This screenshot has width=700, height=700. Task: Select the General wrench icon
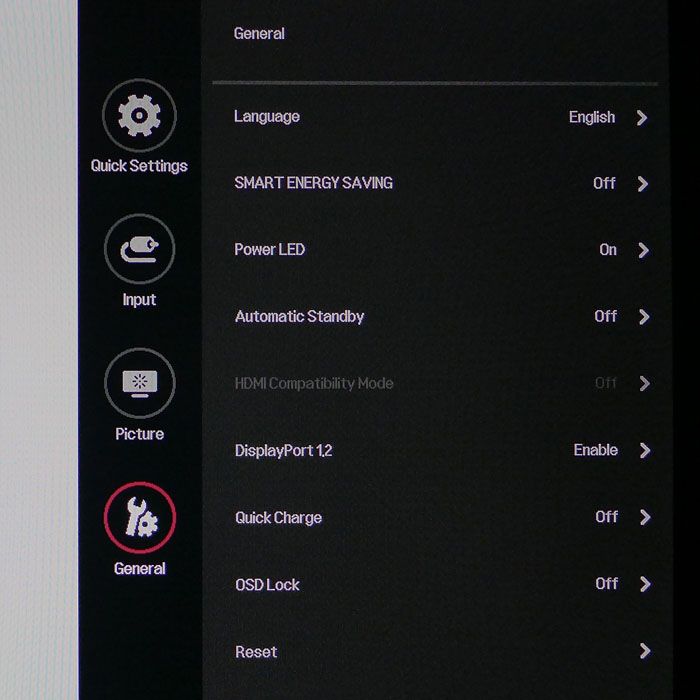point(140,517)
